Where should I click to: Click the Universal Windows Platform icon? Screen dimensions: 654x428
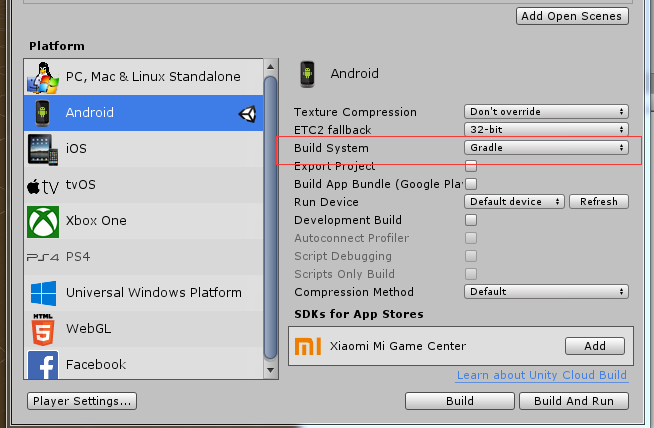[42, 293]
